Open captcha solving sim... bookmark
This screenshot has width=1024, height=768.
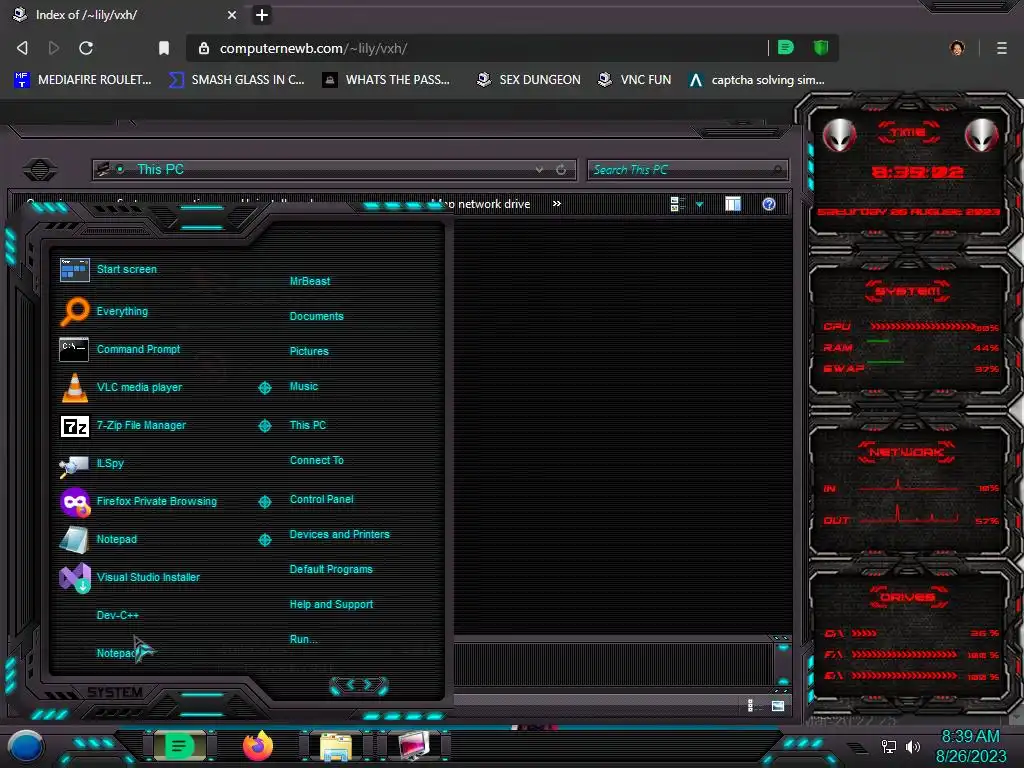[757, 80]
